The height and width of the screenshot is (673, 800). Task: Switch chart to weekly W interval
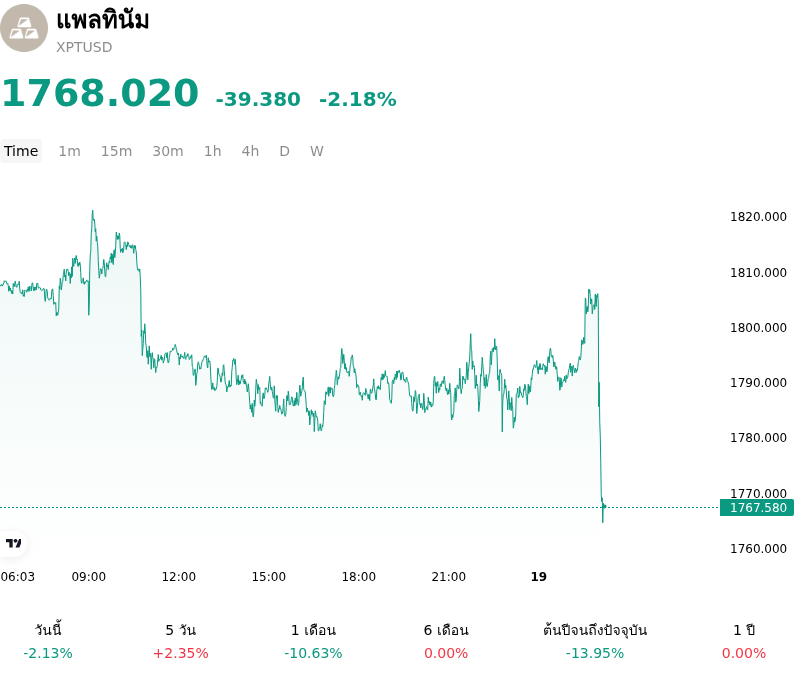[317, 151]
